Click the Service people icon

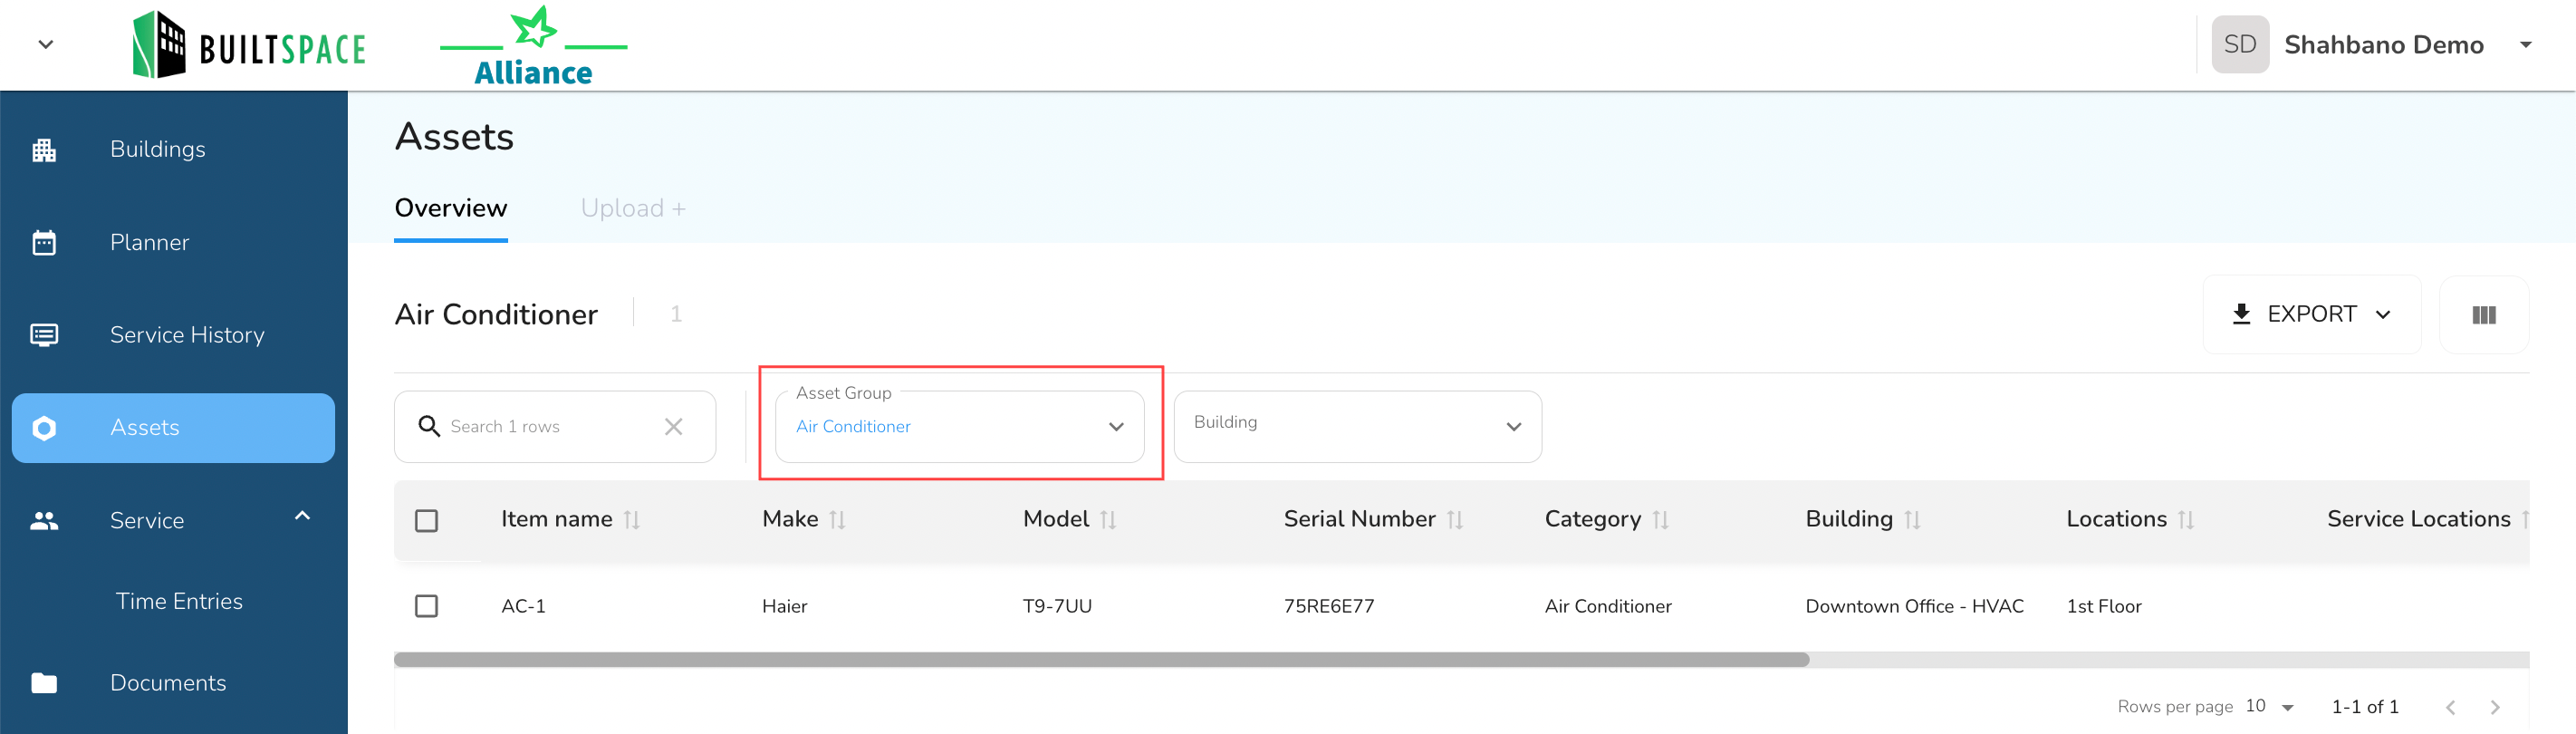click(44, 521)
